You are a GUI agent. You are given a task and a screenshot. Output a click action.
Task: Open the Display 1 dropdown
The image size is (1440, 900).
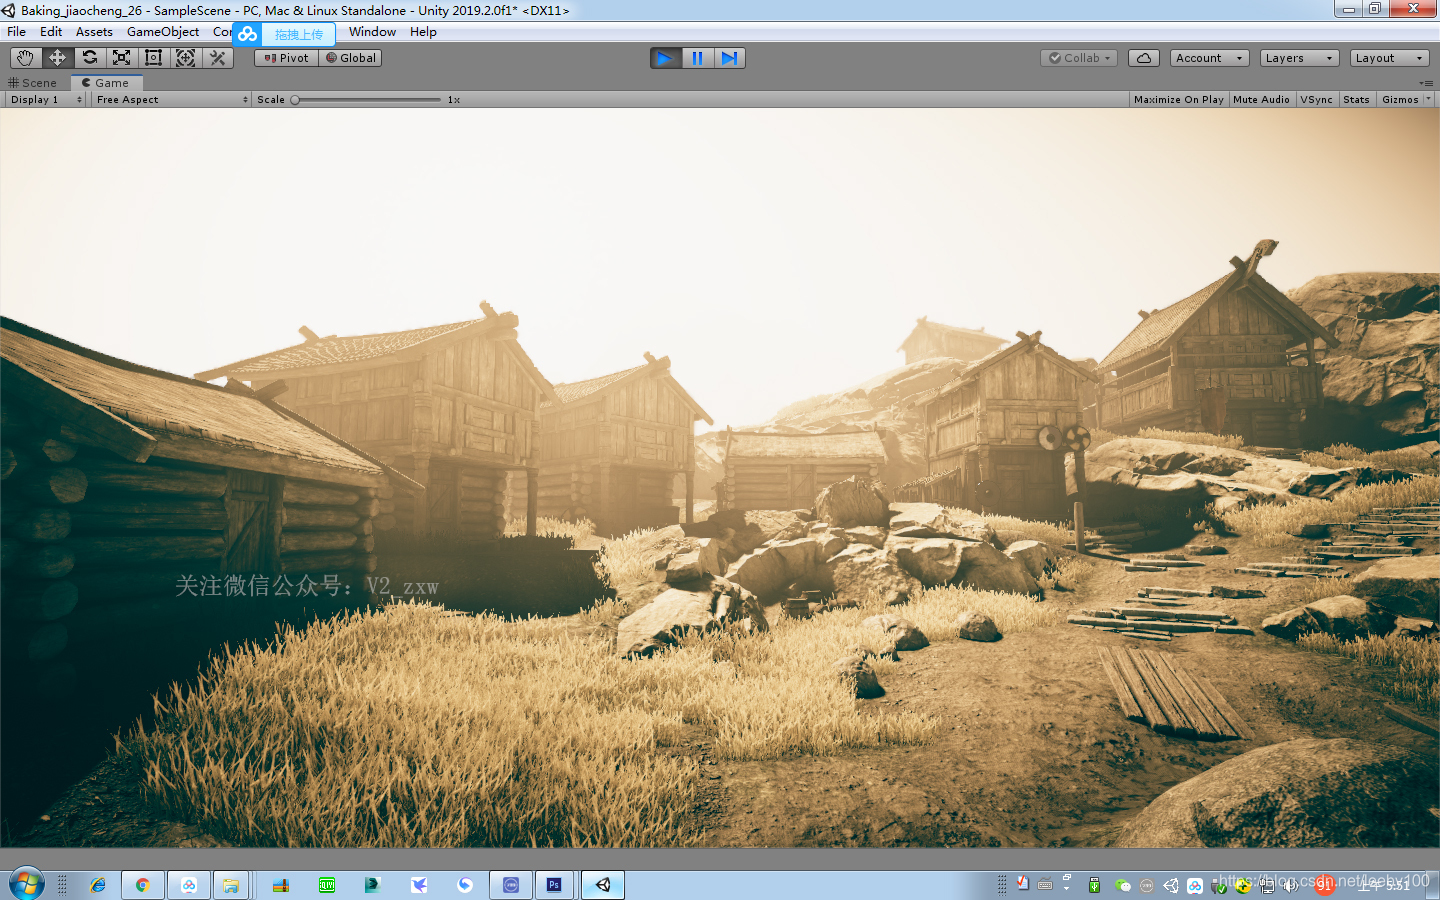[x=46, y=100]
